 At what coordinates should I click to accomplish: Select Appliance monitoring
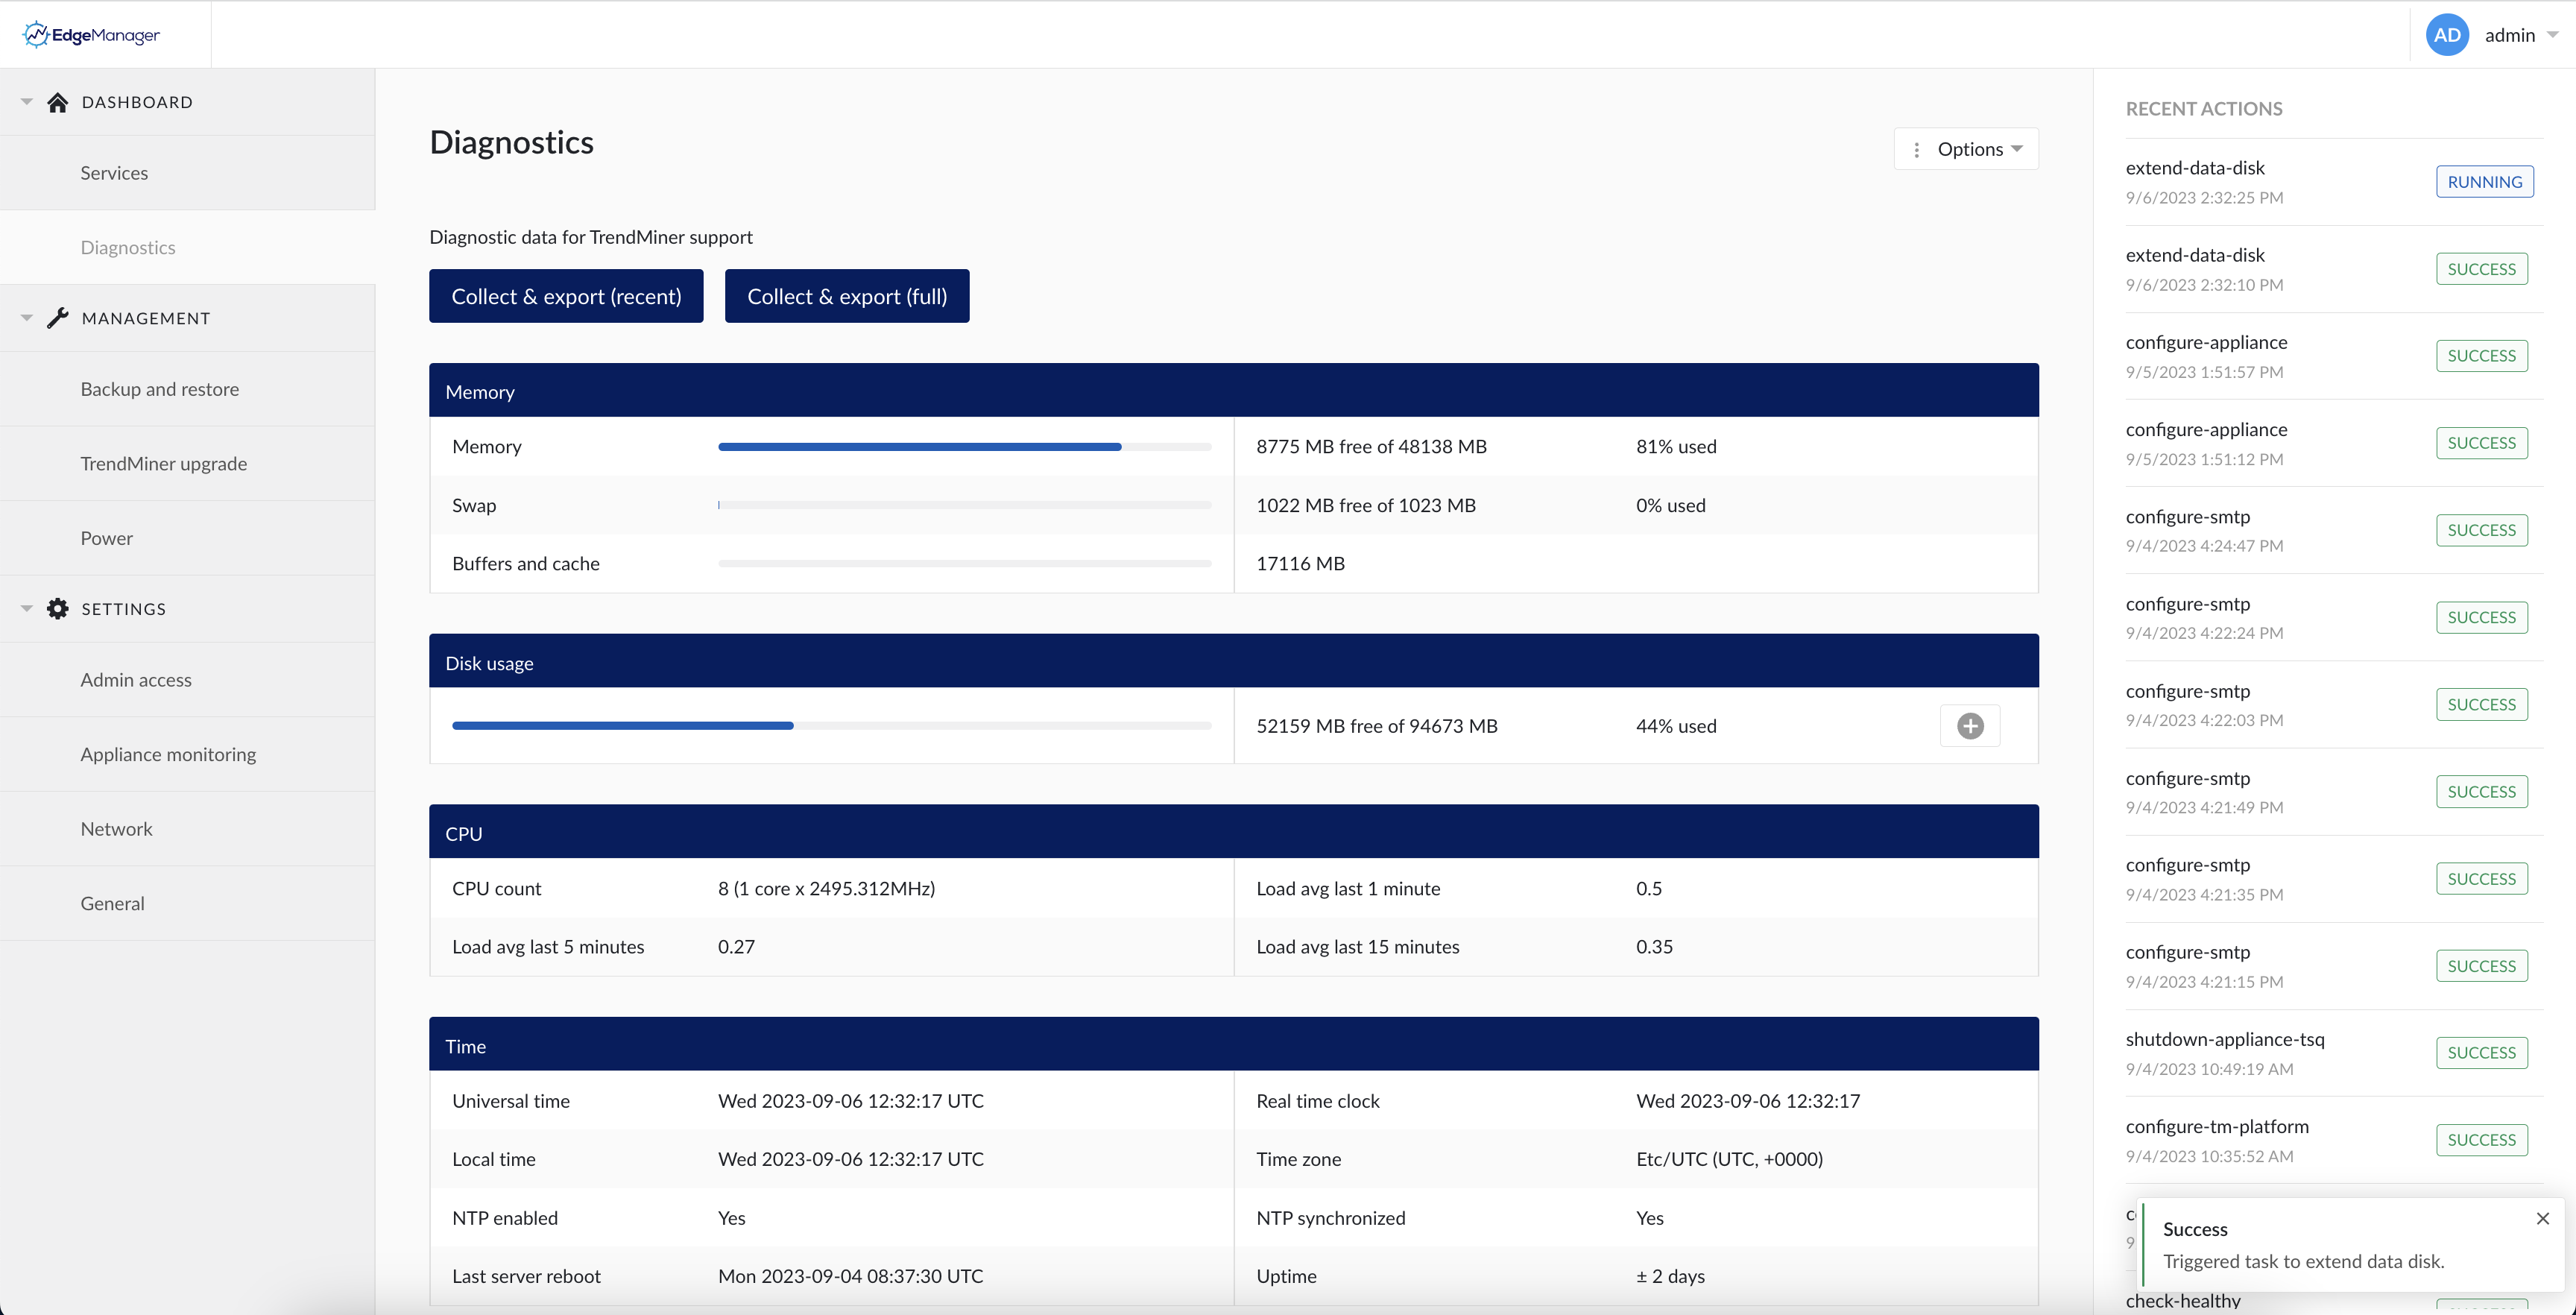click(x=167, y=754)
